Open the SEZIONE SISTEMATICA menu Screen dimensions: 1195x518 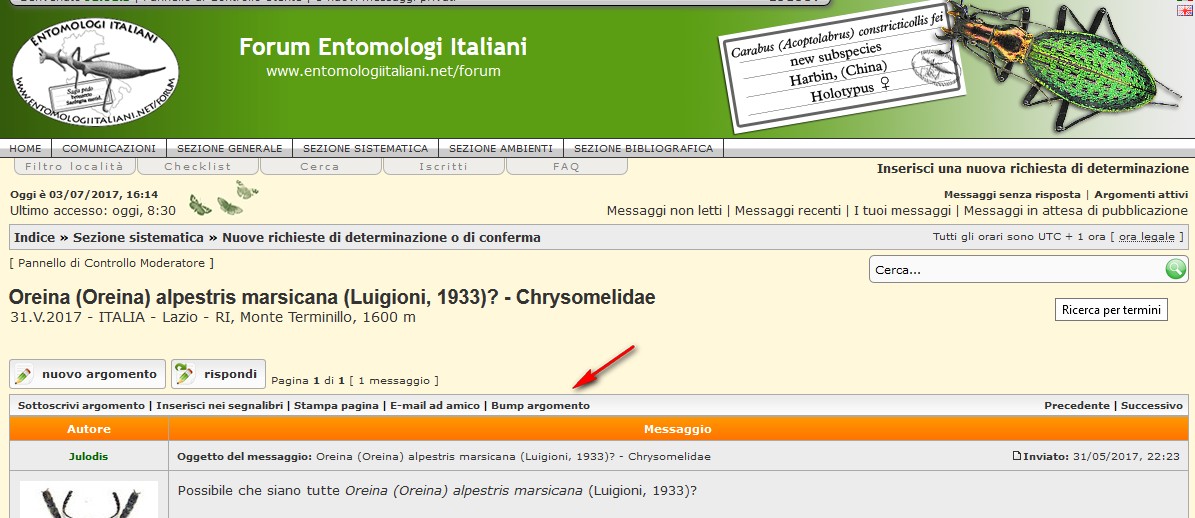(365, 148)
